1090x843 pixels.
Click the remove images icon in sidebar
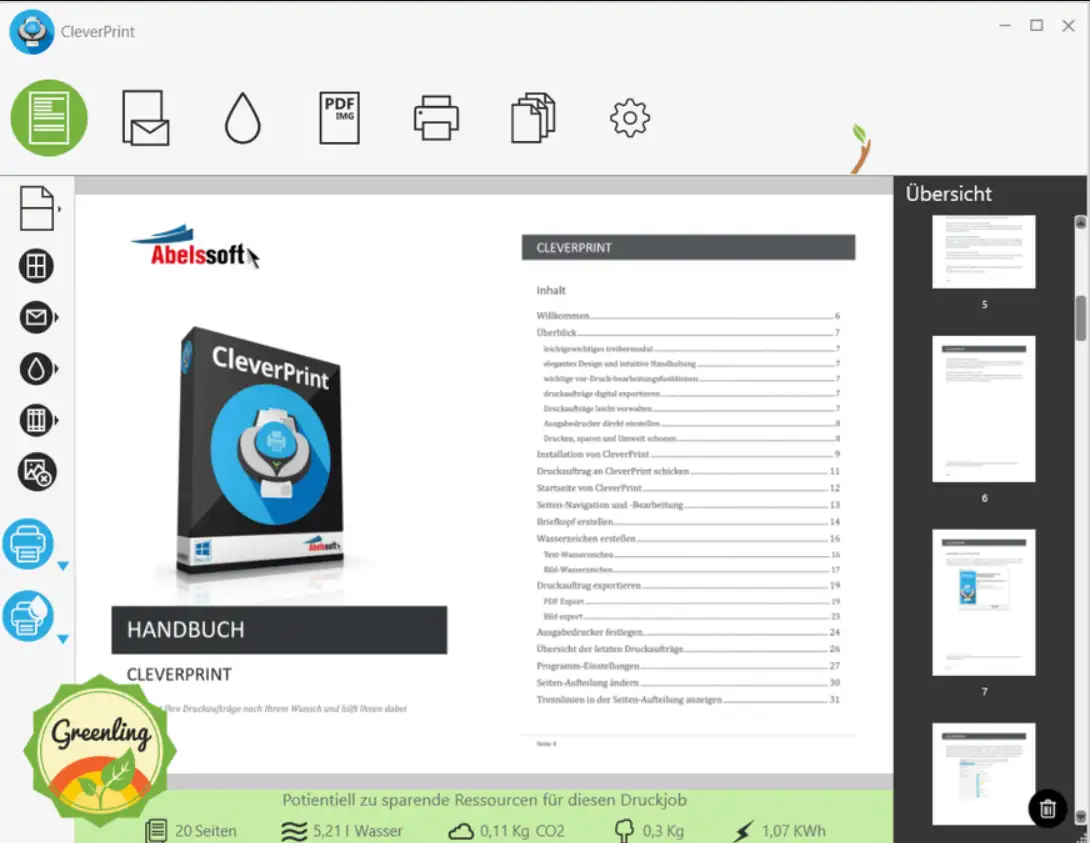coord(37,472)
